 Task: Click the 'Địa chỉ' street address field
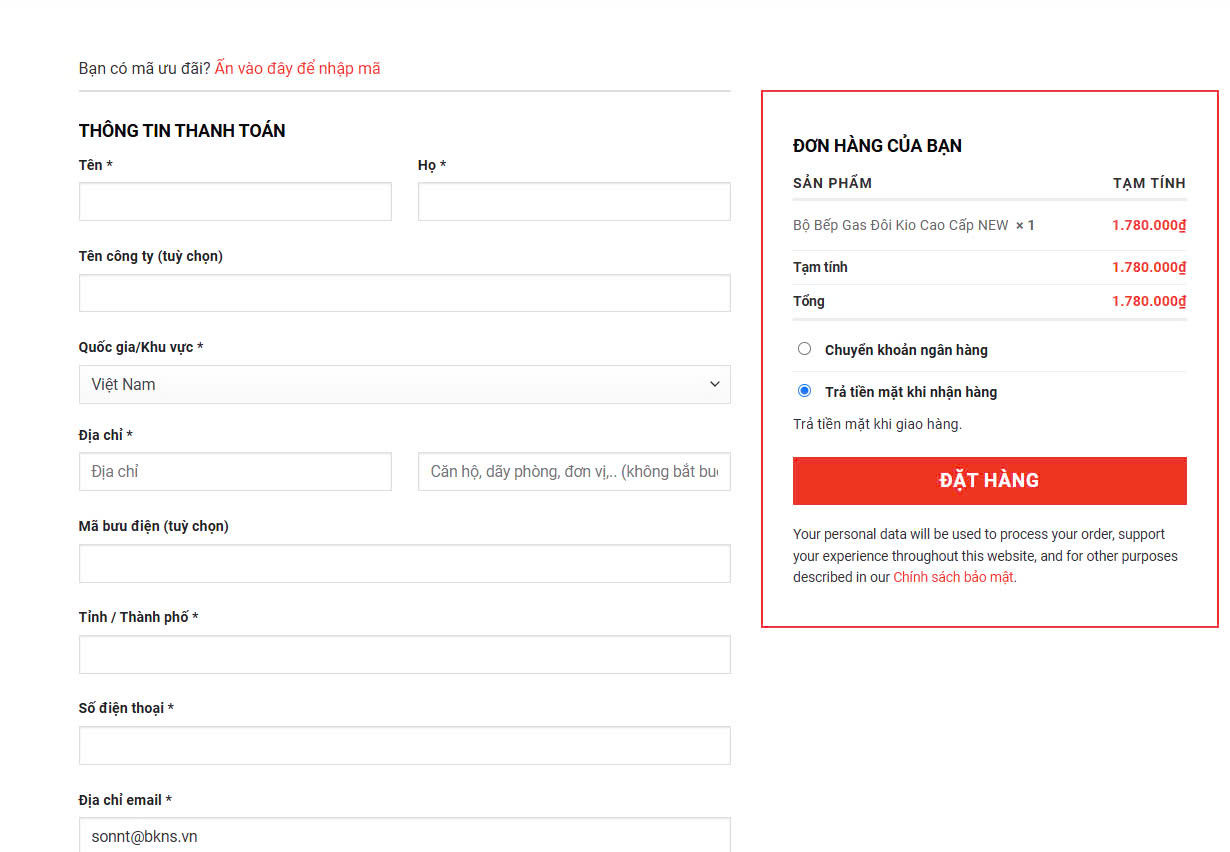[235, 472]
